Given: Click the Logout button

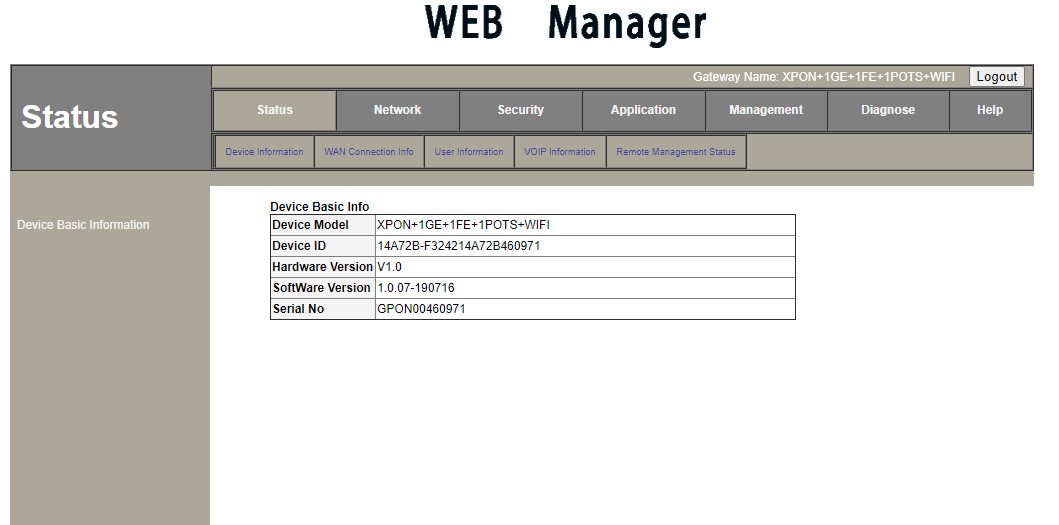Looking at the screenshot, I should tap(996, 77).
